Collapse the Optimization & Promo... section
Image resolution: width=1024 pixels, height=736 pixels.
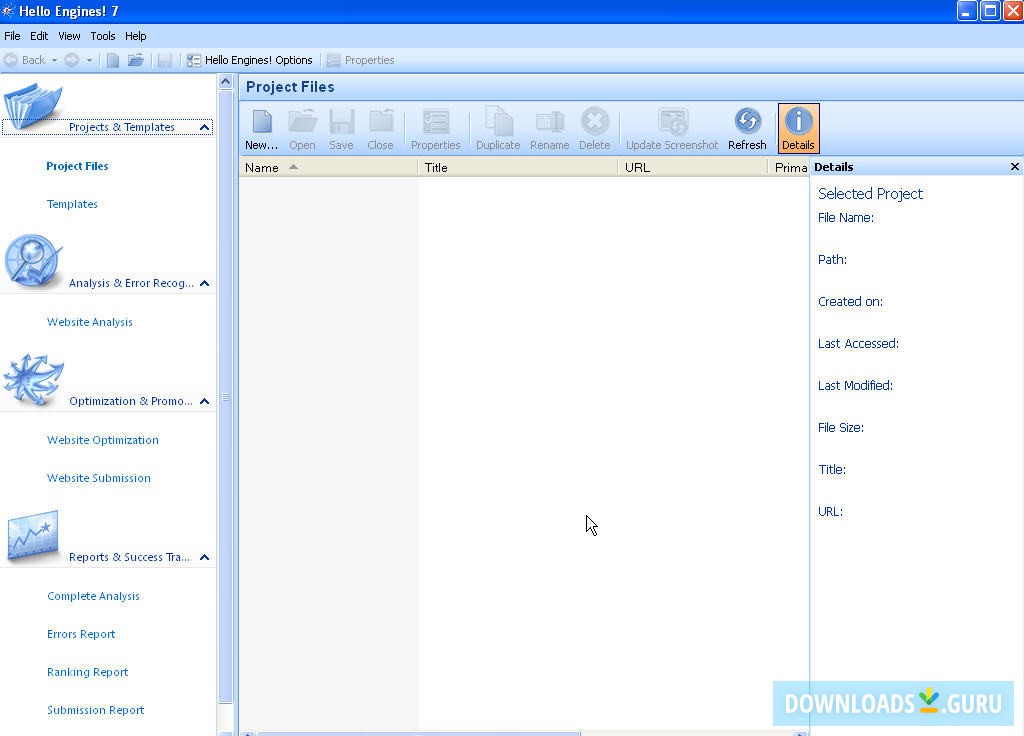[204, 401]
